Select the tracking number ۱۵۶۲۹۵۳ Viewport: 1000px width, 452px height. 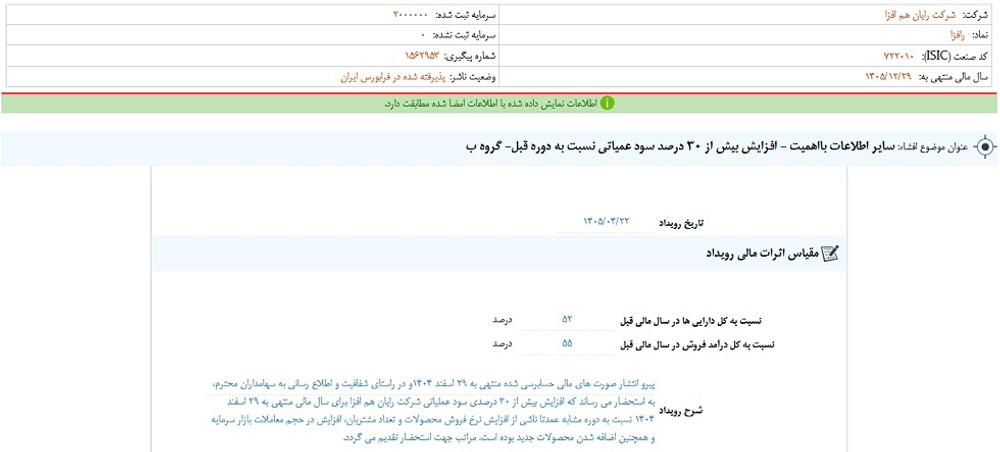[x=423, y=56]
